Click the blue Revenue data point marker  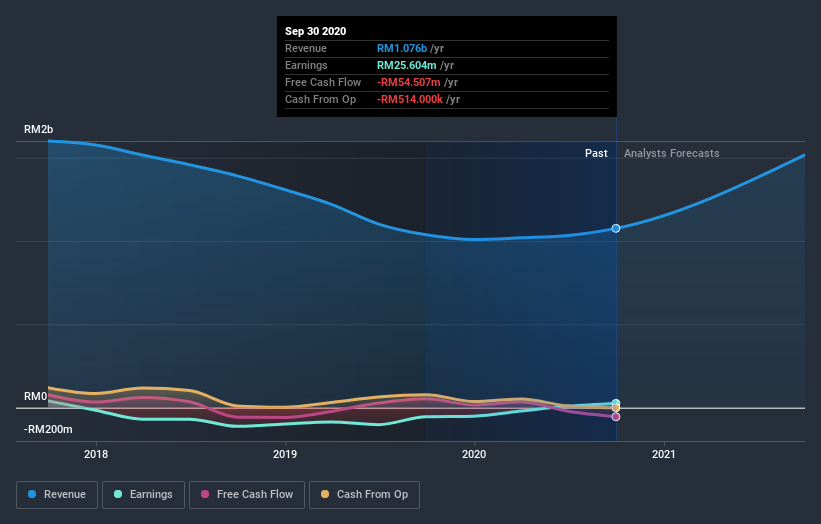point(616,228)
